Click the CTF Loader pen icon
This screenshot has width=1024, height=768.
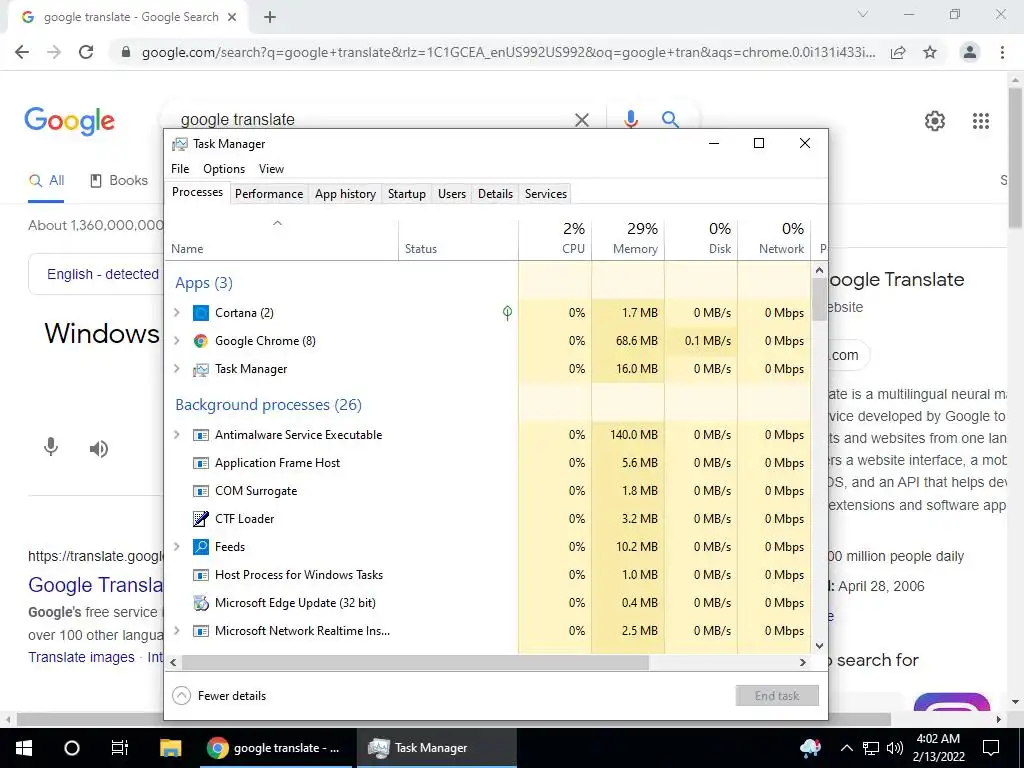[x=200, y=519]
